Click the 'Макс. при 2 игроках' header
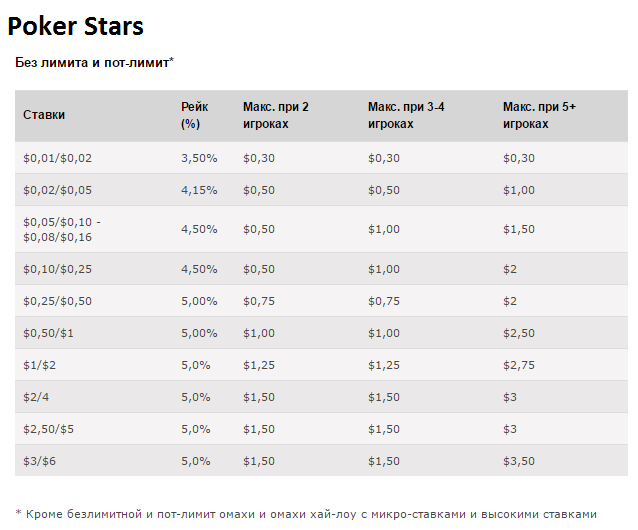Viewport: 638px width, 530px height. click(276, 115)
